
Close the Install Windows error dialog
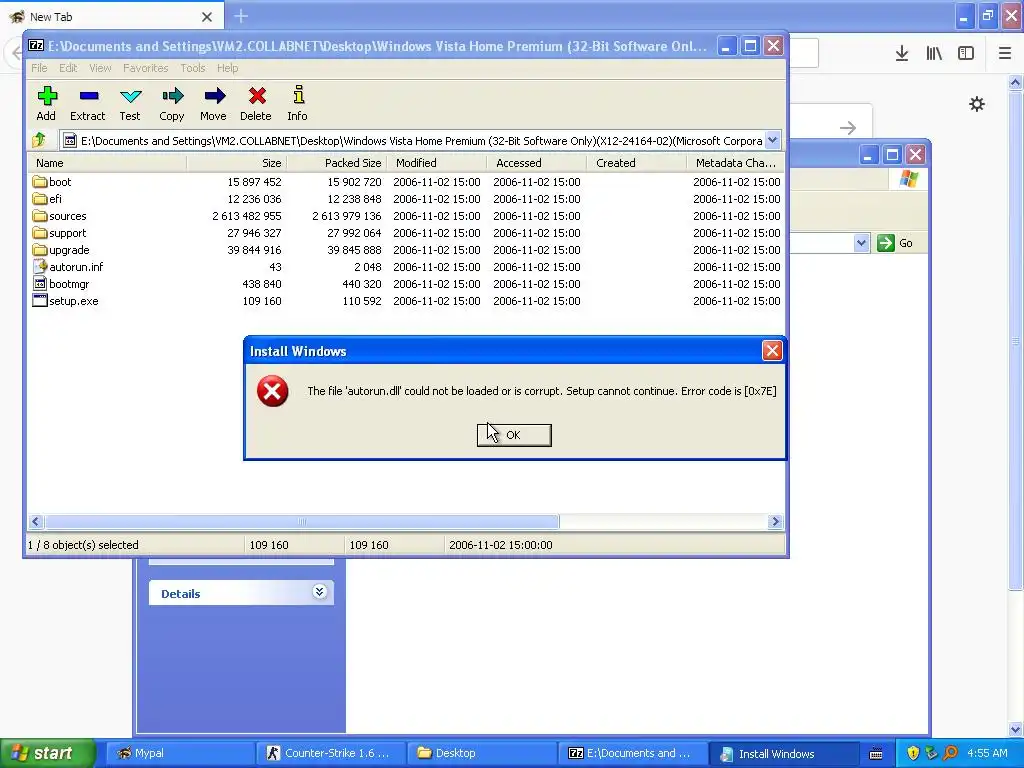[x=772, y=351]
